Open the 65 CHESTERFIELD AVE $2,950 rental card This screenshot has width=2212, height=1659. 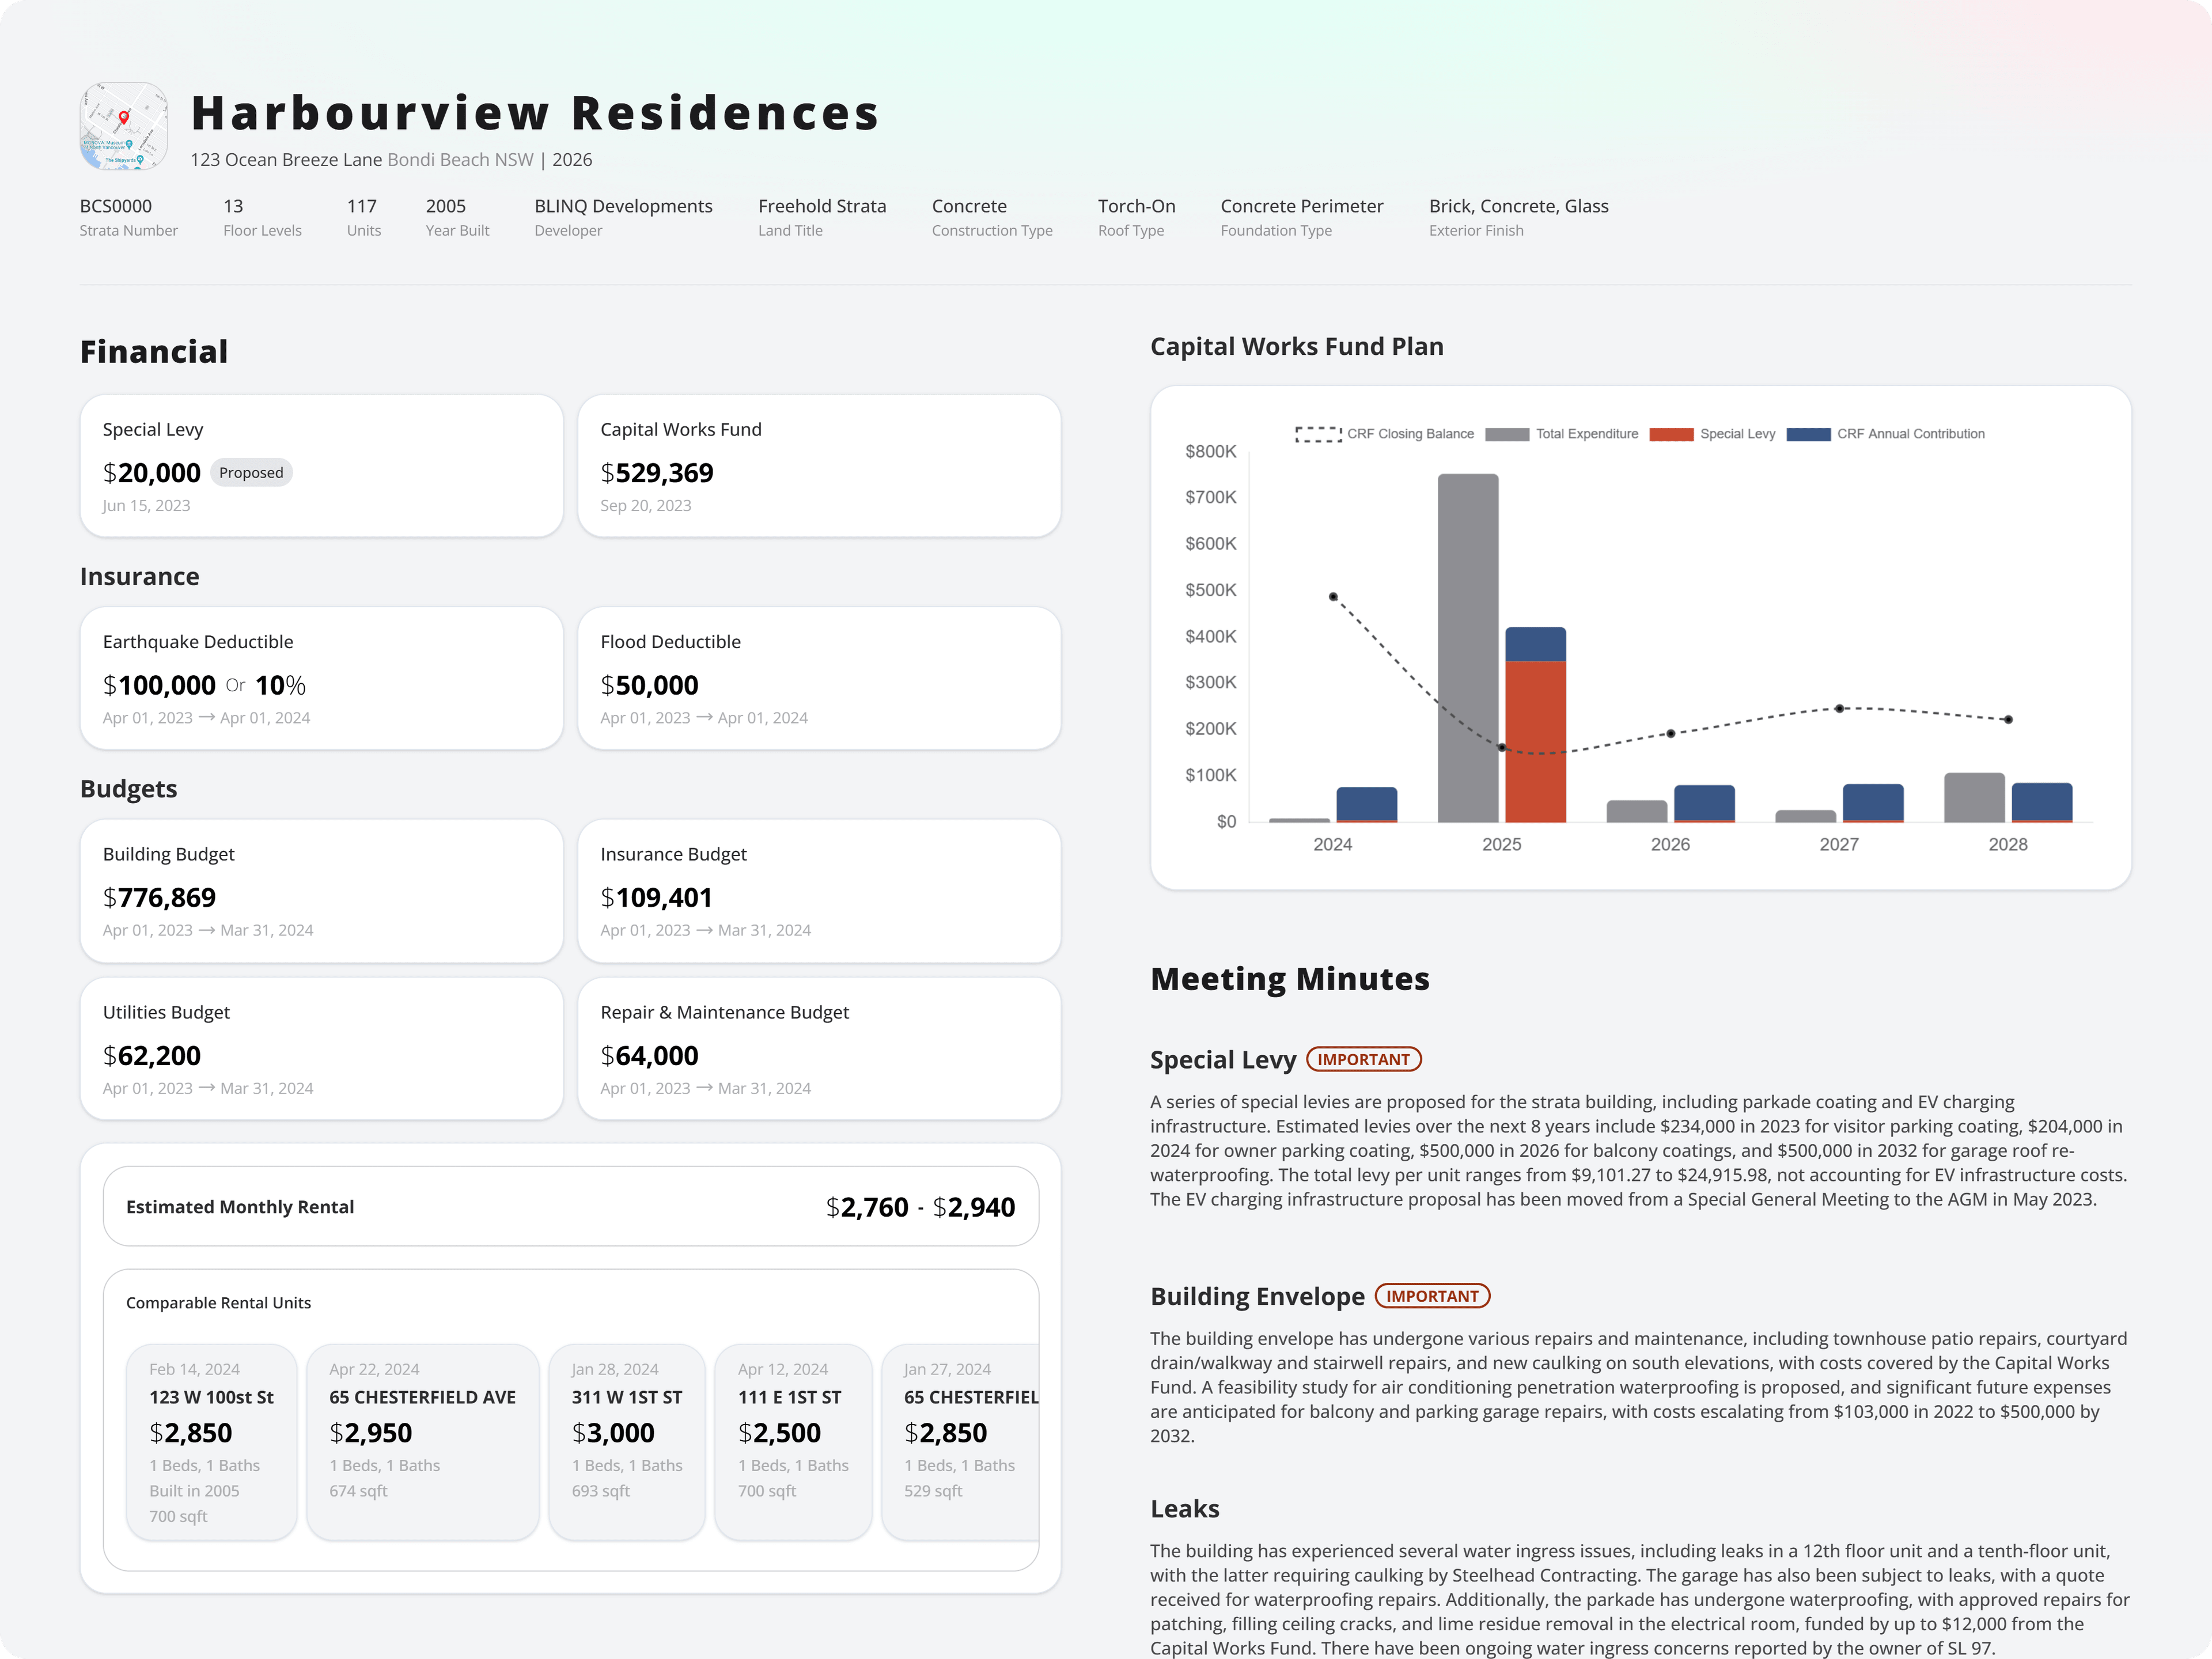click(x=423, y=1442)
